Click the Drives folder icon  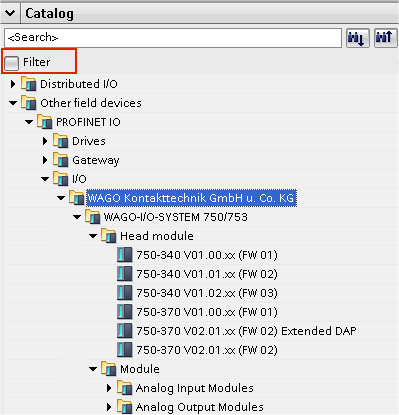pyautogui.click(x=60, y=141)
